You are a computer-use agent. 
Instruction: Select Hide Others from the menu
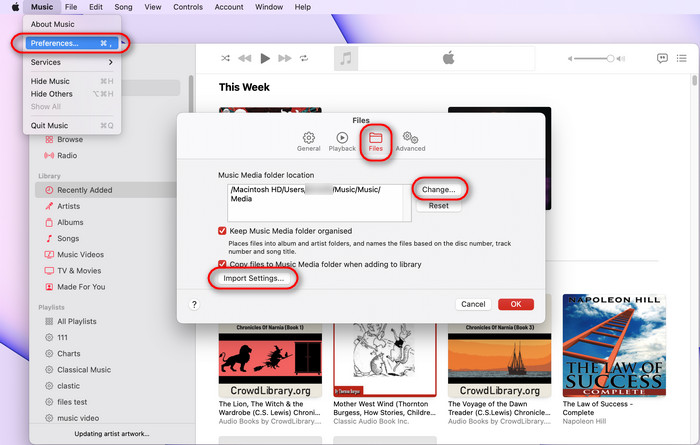71,94
